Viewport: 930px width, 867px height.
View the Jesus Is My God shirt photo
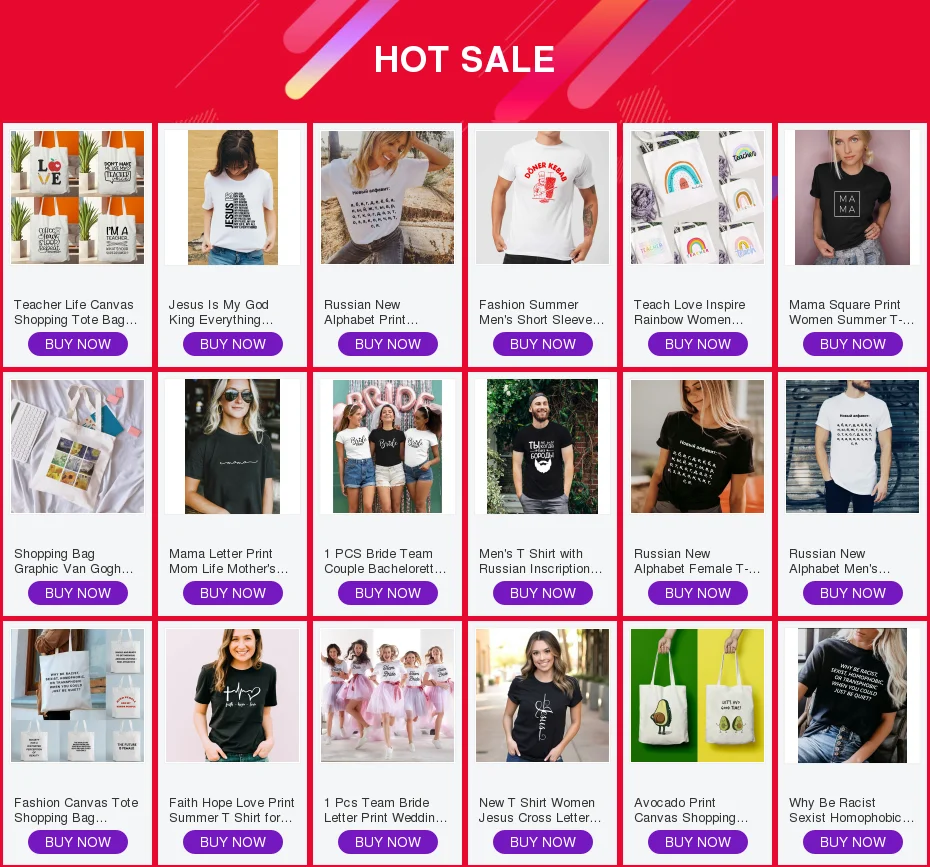pyautogui.click(x=232, y=197)
